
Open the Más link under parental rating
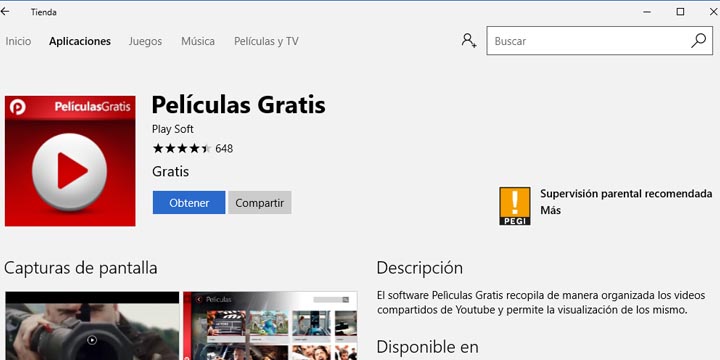click(551, 211)
